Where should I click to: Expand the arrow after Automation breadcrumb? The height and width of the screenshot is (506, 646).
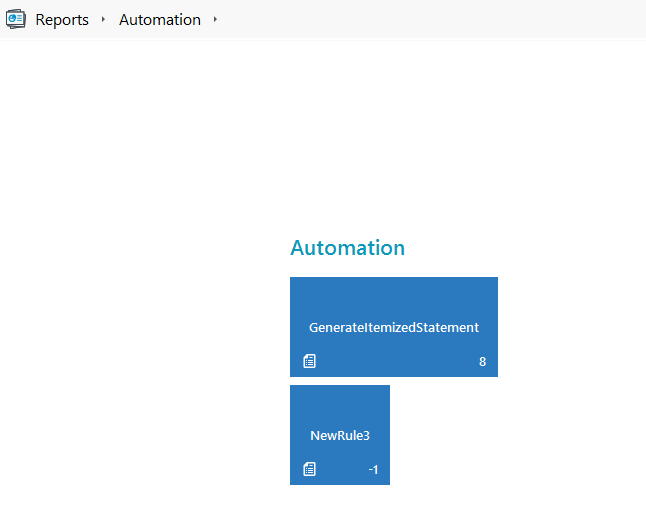pos(215,19)
